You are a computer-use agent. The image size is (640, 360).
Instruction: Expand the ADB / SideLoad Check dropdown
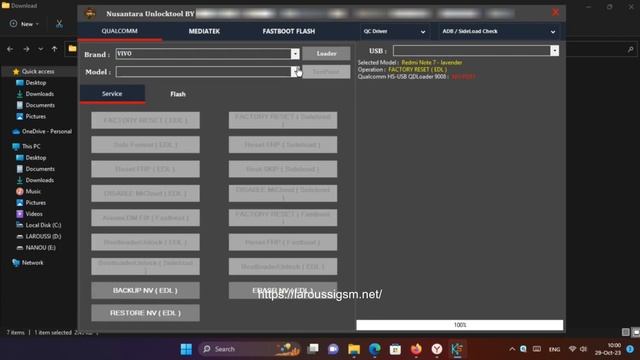(x=553, y=31)
